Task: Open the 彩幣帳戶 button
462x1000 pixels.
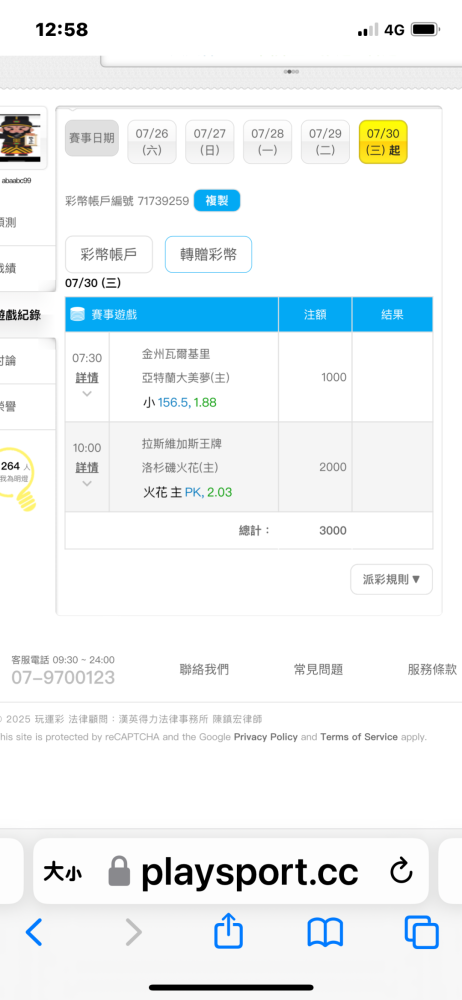Action: (109, 254)
